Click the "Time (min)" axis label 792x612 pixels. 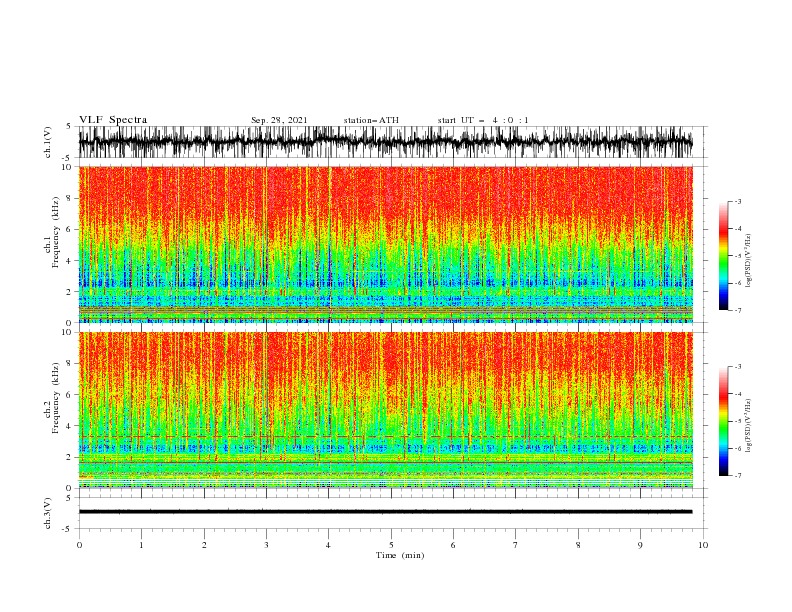click(x=400, y=555)
